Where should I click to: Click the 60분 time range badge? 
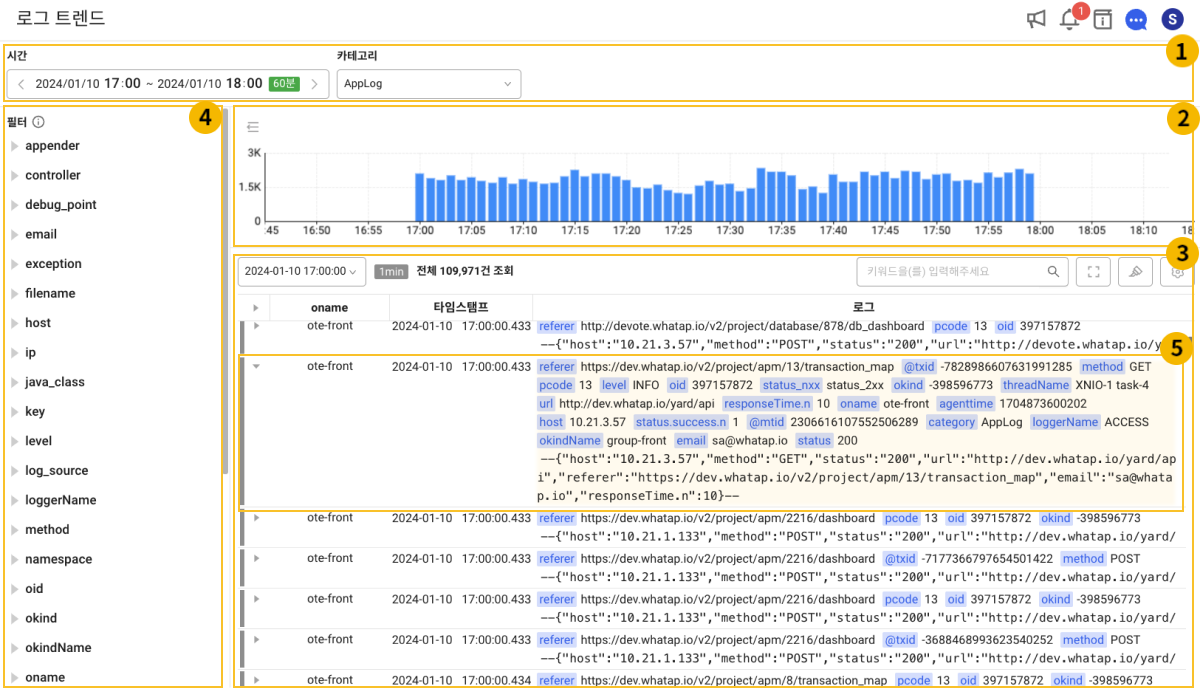[285, 84]
